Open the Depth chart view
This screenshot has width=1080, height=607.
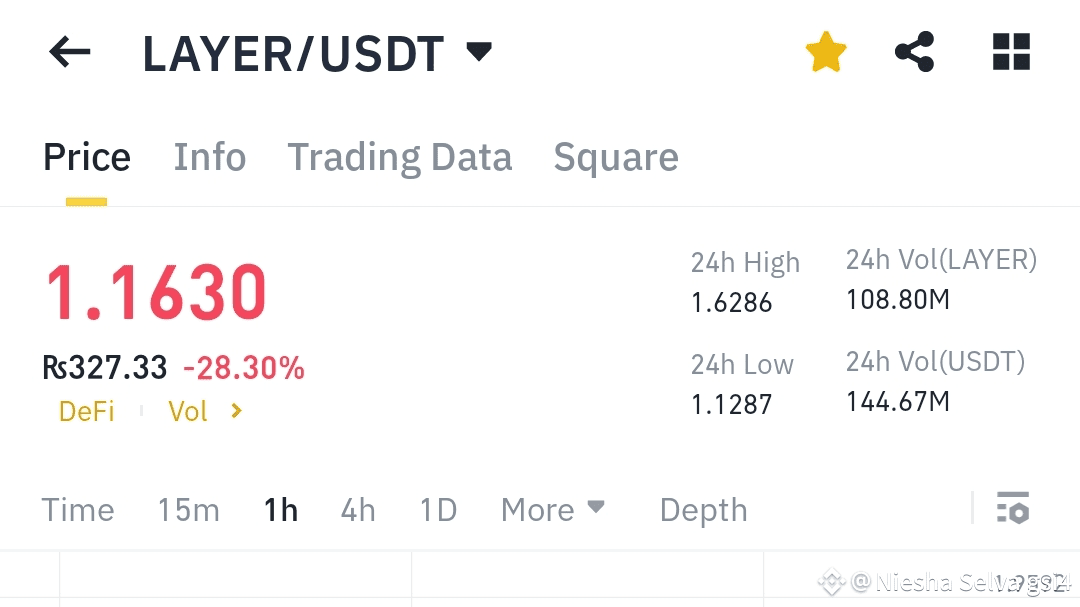[x=703, y=510]
